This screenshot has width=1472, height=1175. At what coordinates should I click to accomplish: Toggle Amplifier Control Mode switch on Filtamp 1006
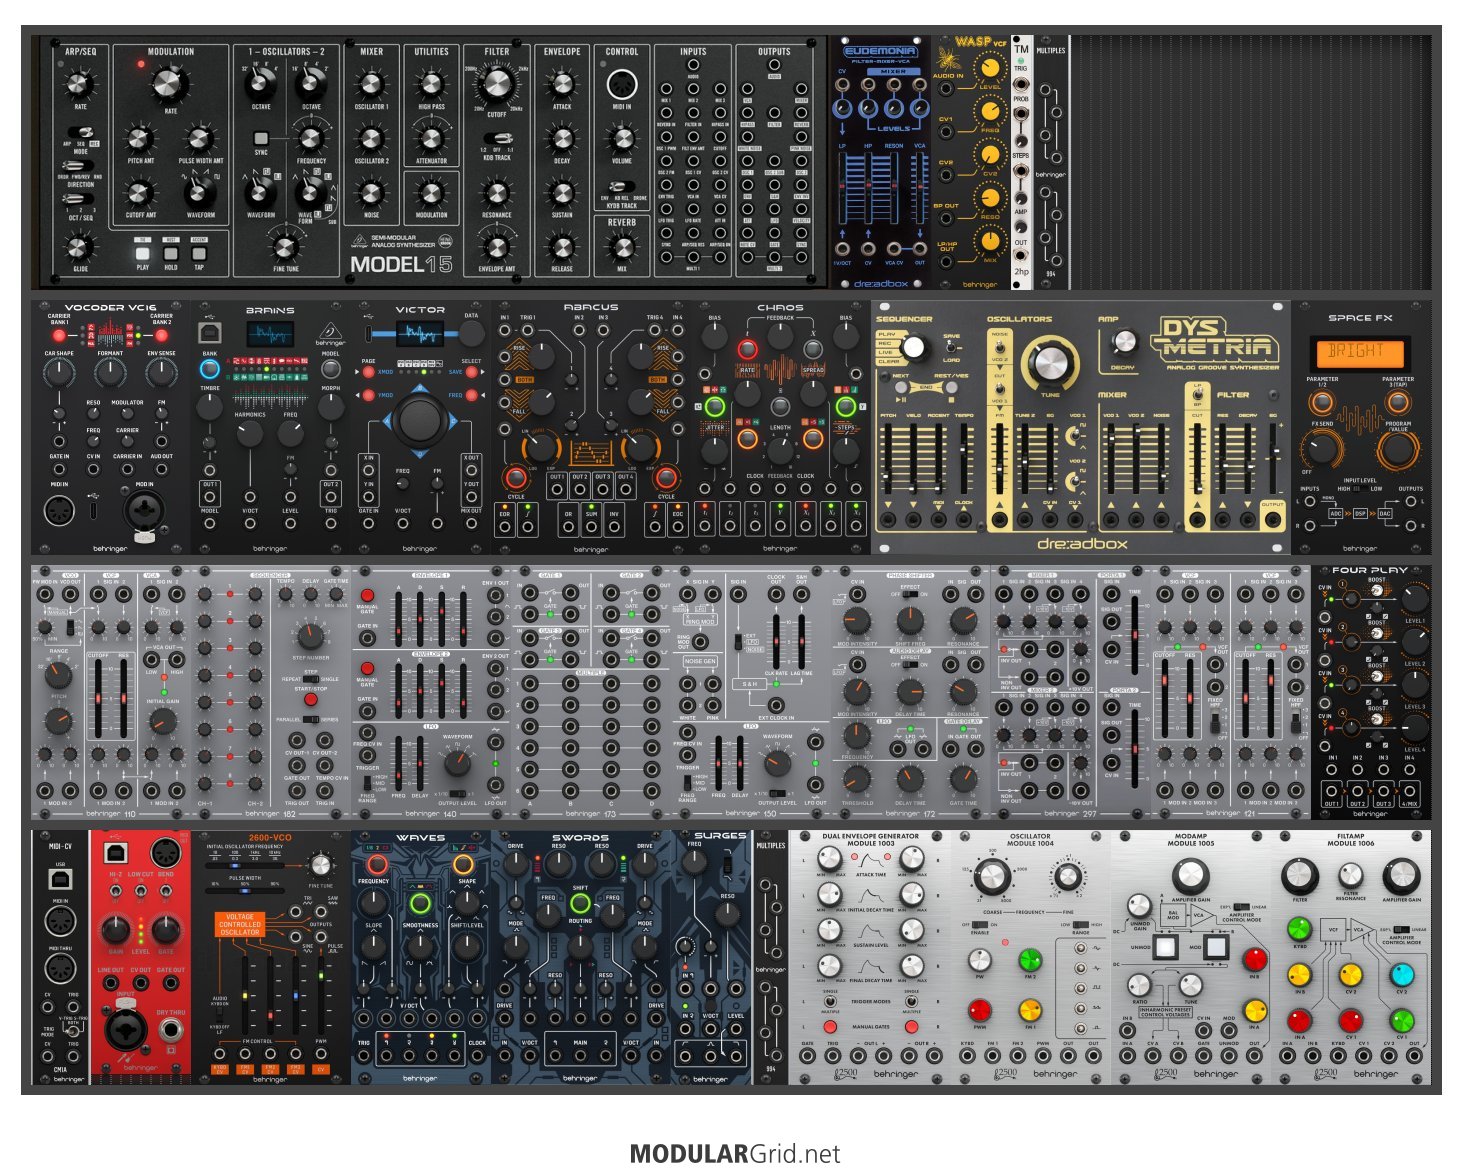click(x=1402, y=929)
